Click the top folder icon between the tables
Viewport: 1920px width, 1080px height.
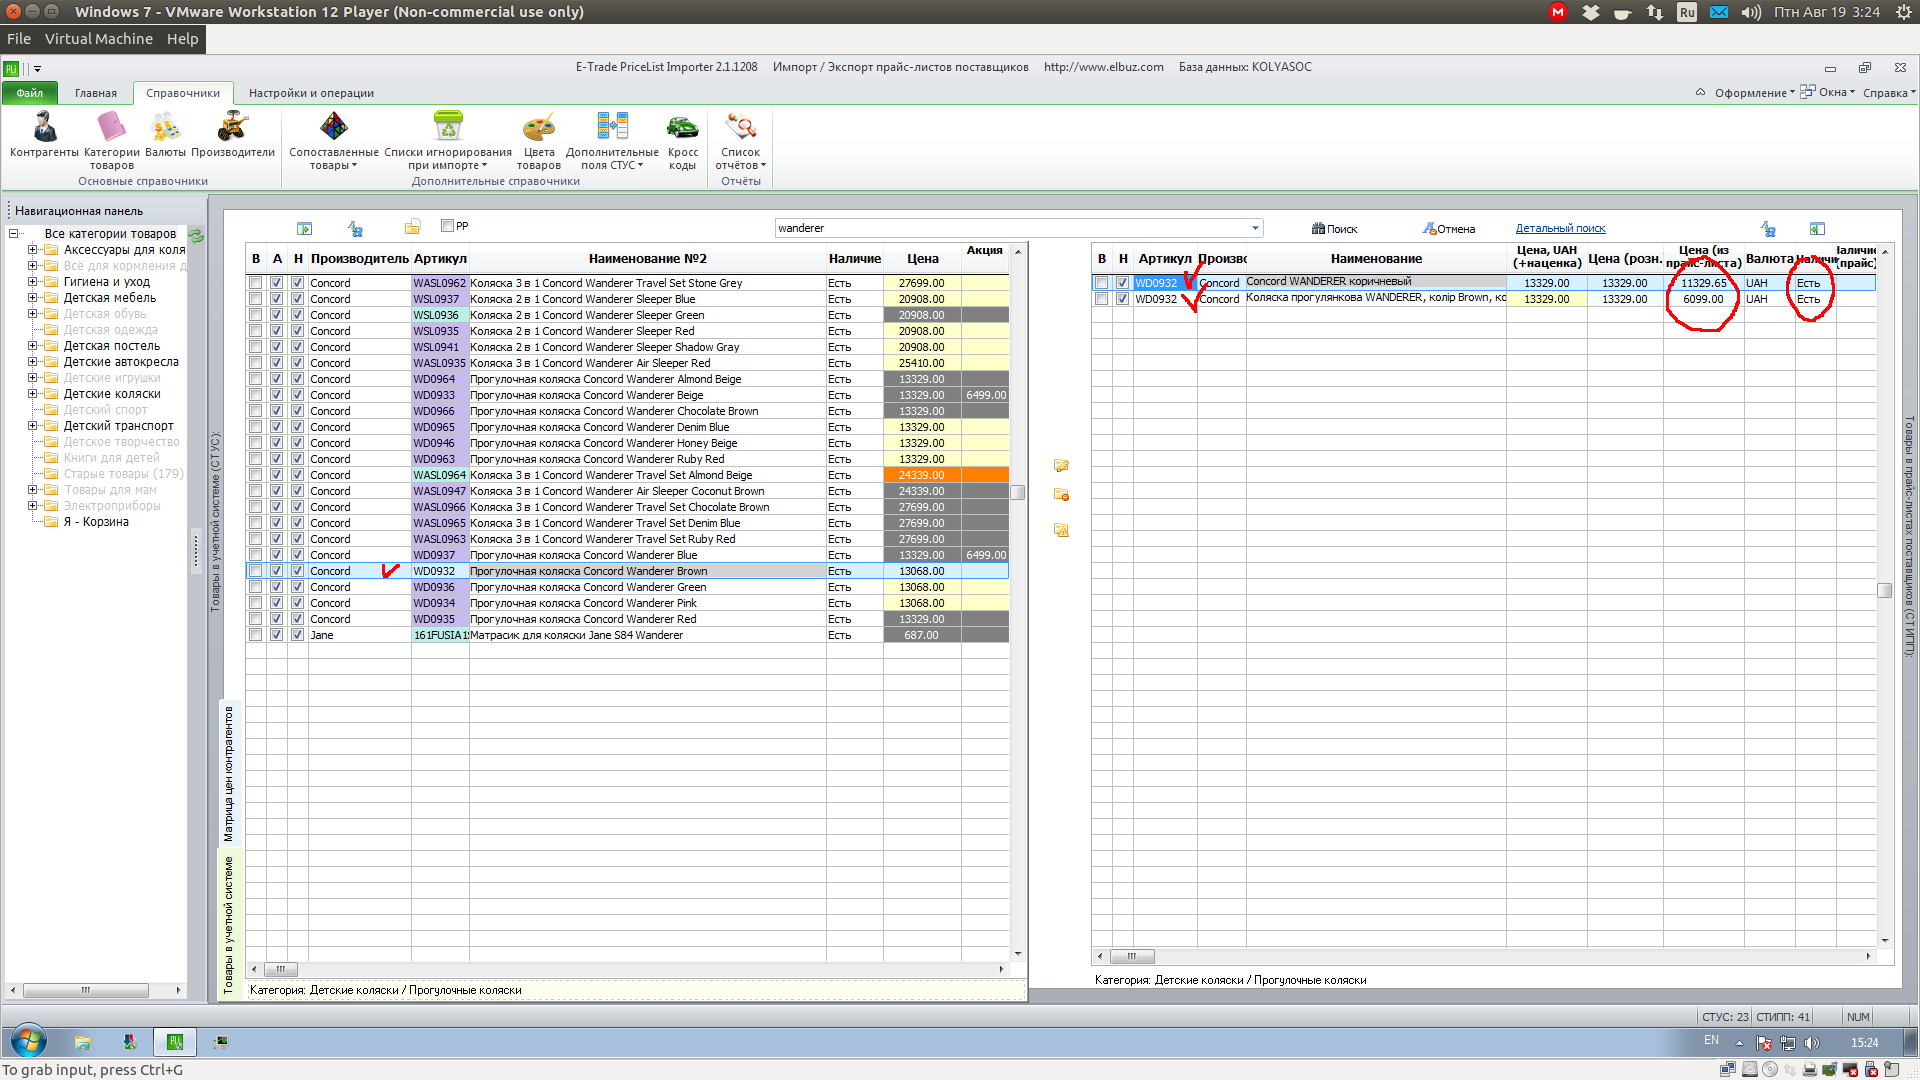[x=1061, y=465]
